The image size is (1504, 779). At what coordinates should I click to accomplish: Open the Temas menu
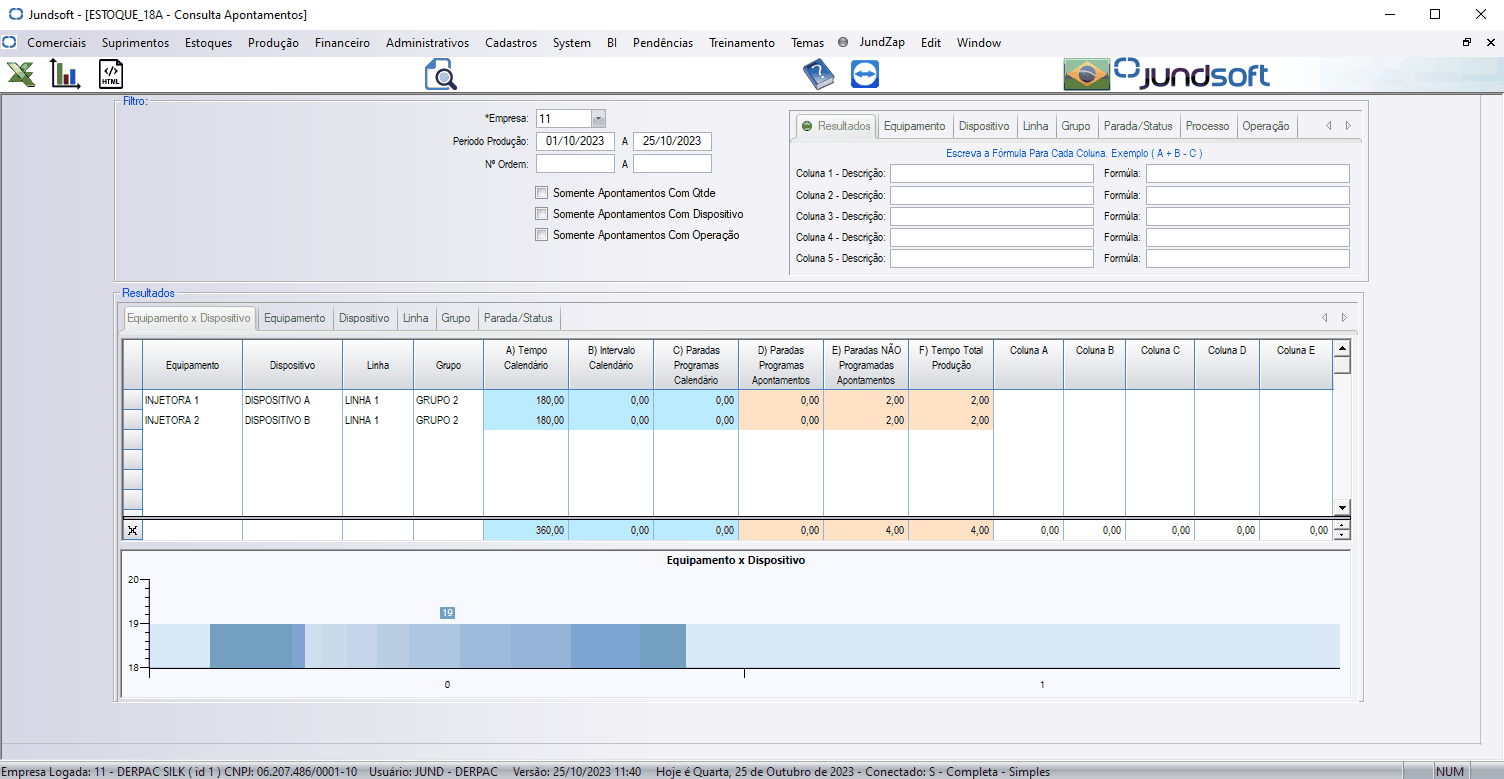[807, 43]
